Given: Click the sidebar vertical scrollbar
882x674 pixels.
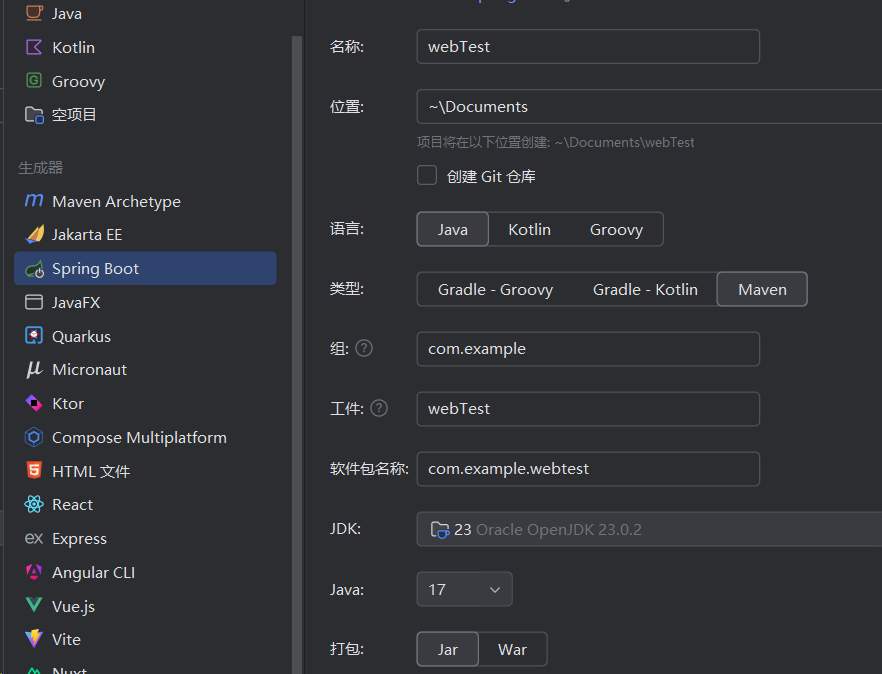Looking at the screenshot, I should coord(296,354).
